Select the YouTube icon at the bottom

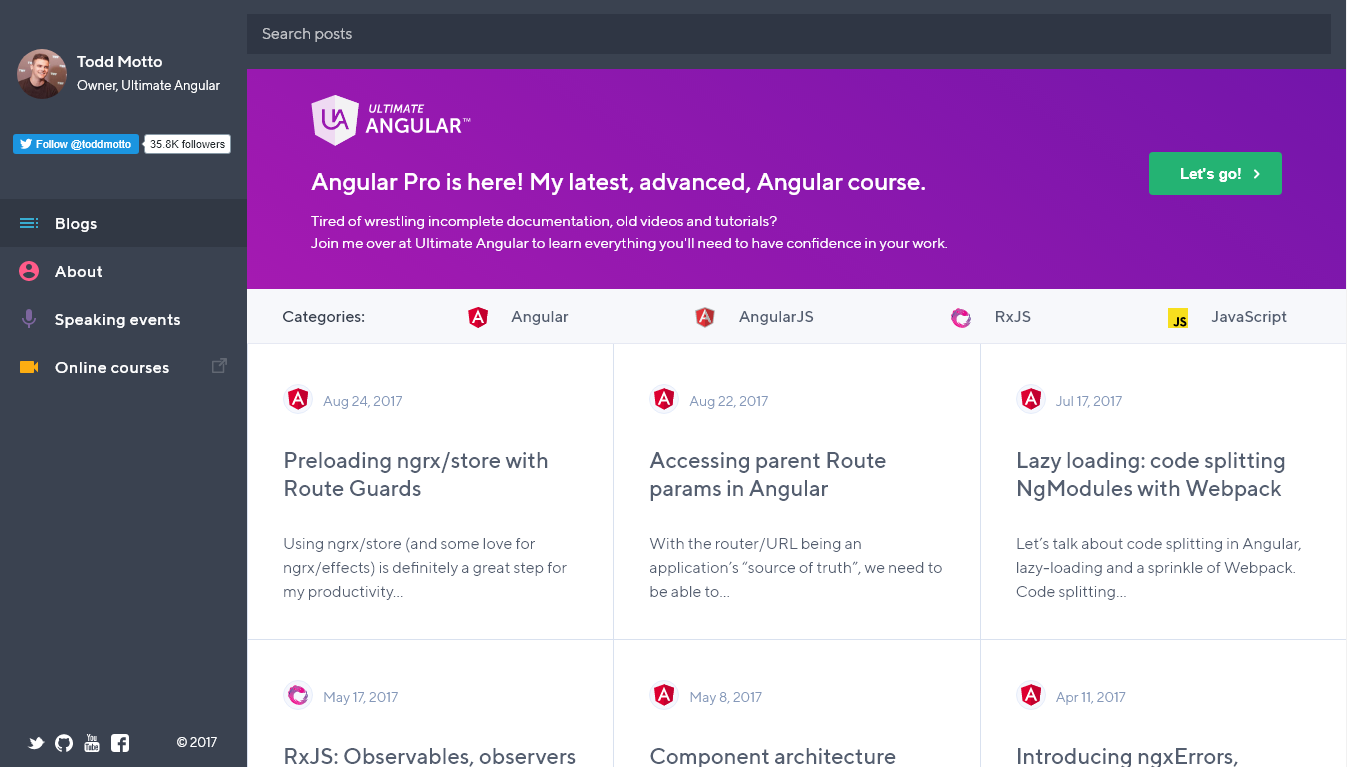click(92, 743)
